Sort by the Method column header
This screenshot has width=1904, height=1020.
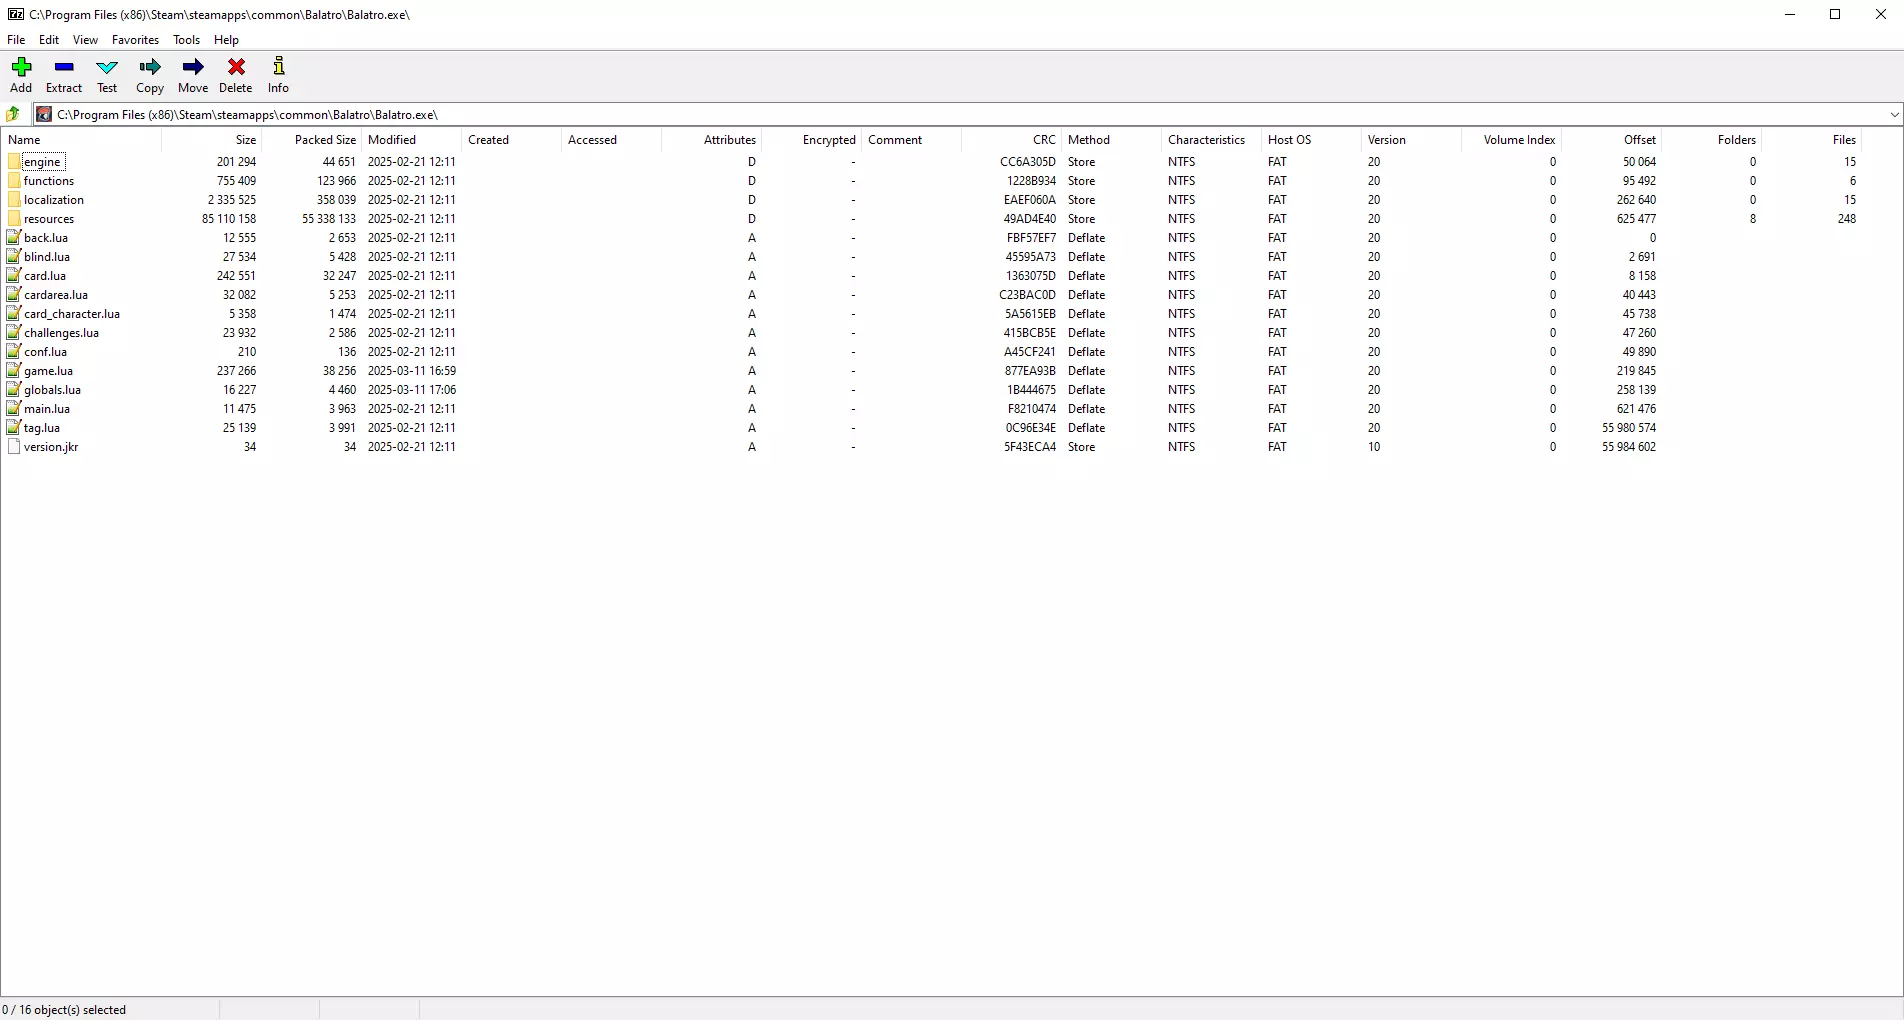(x=1111, y=140)
